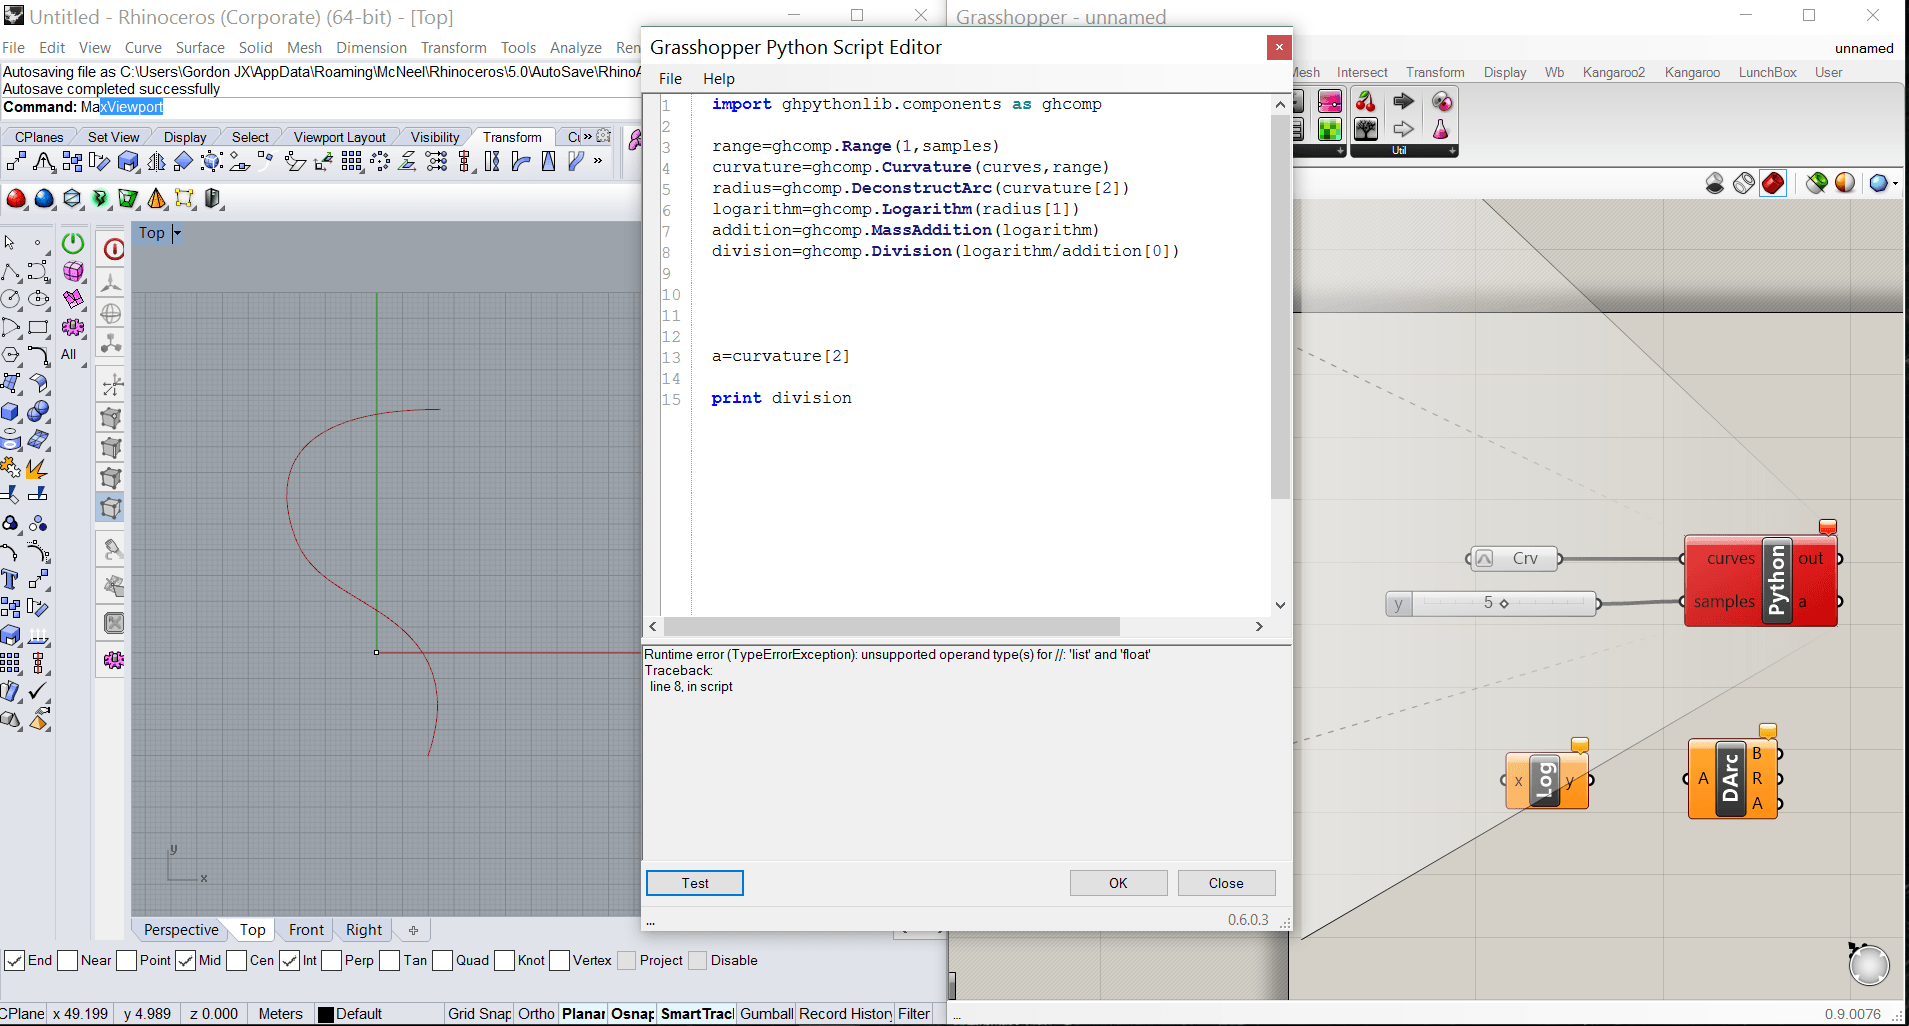
Task: Click the red stop icon in viewport sidebar
Action: pyautogui.click(x=114, y=249)
